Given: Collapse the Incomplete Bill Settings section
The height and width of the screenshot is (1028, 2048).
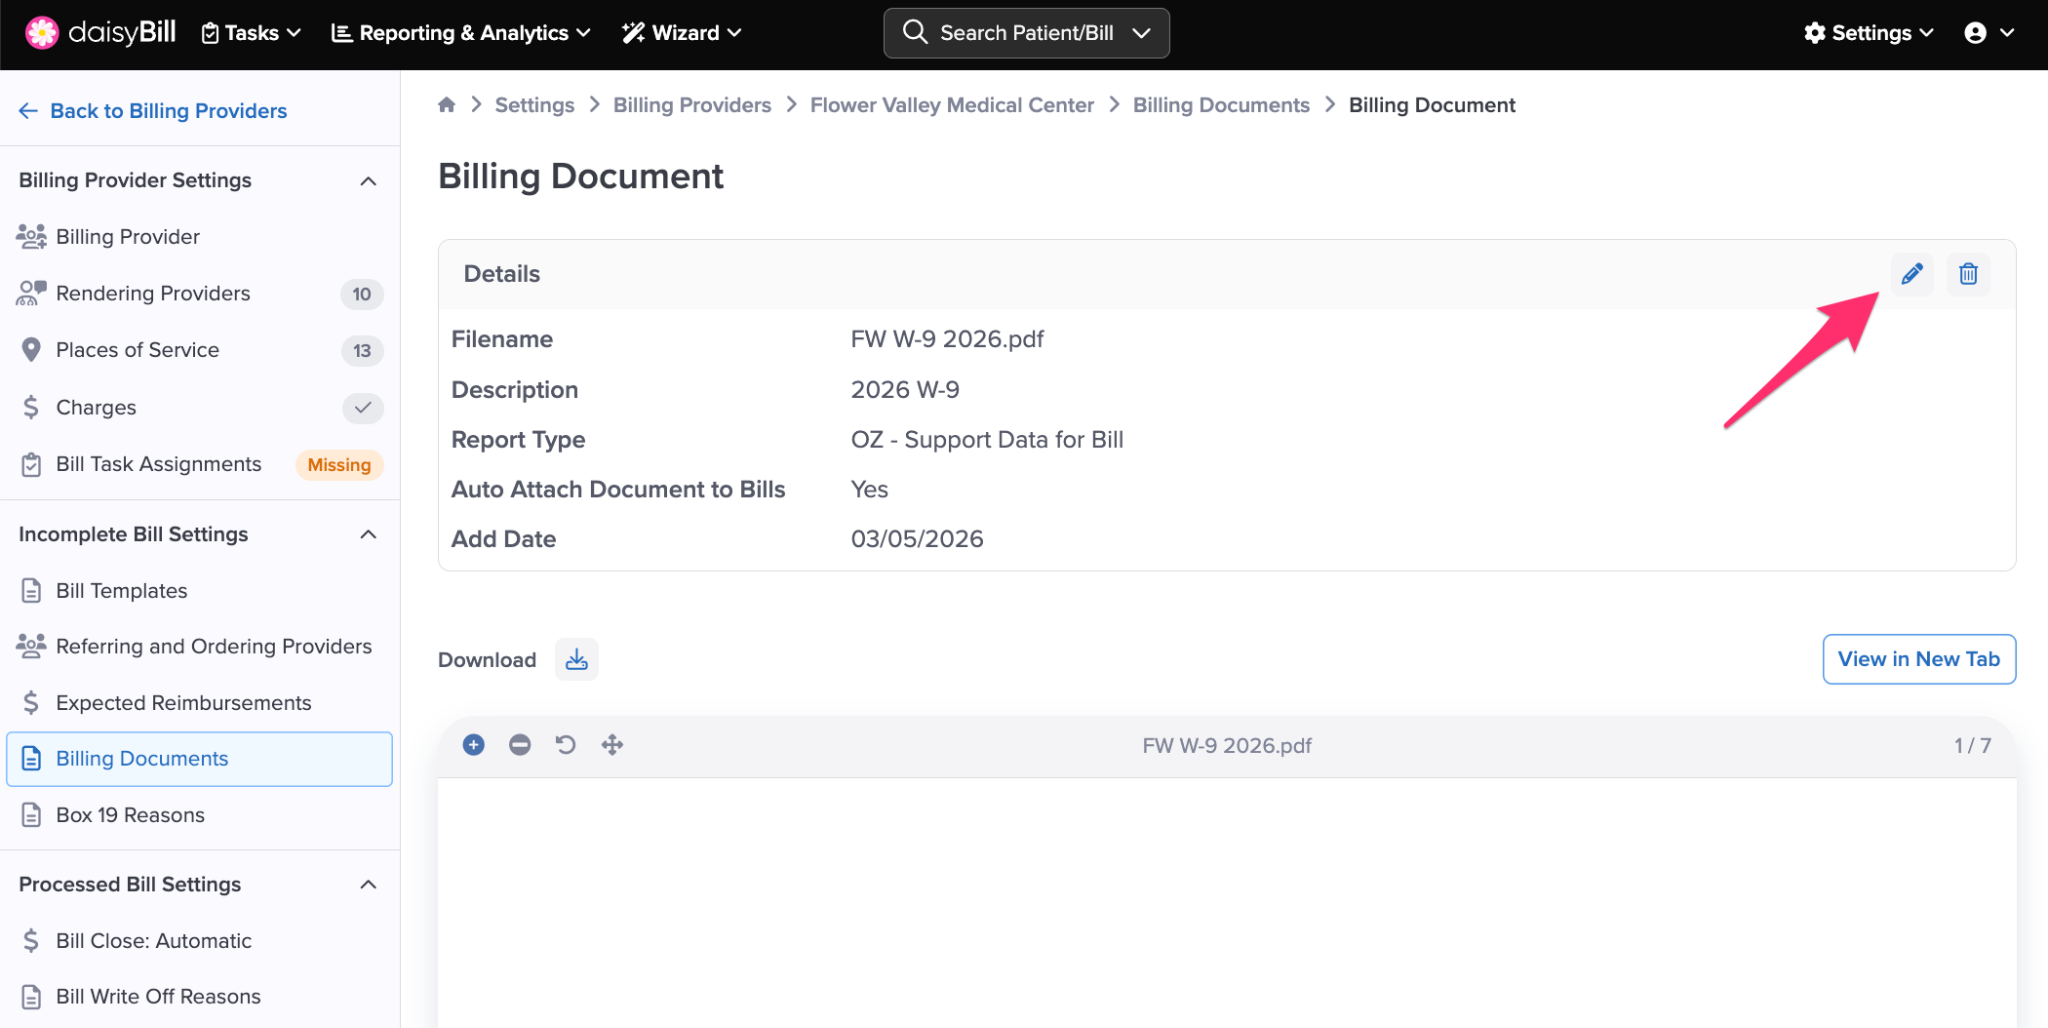Looking at the screenshot, I should point(368,535).
